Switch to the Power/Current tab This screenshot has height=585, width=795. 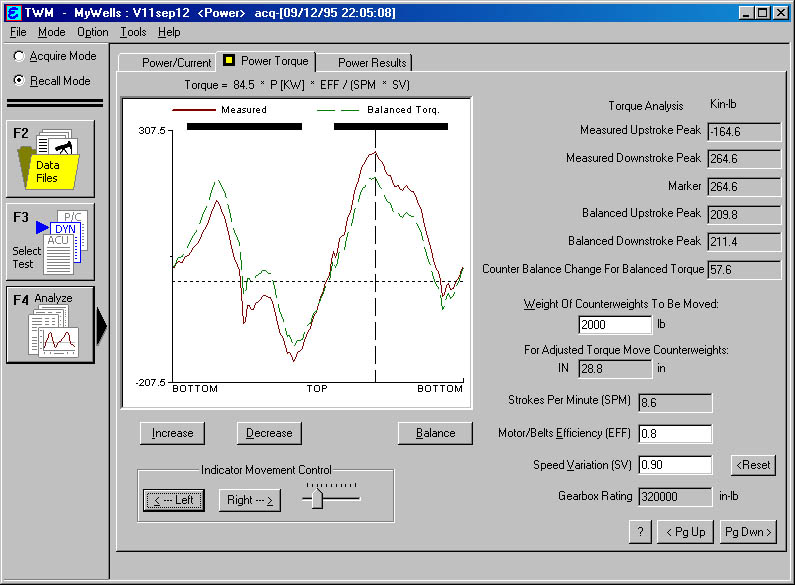point(176,62)
